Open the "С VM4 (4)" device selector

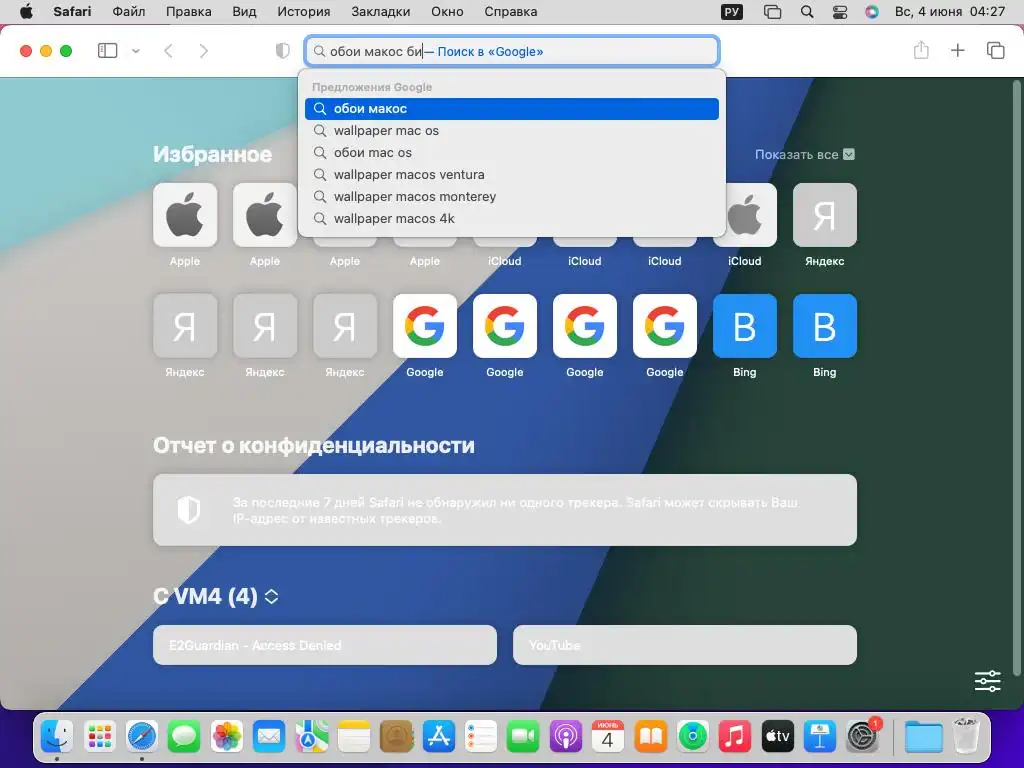click(x=216, y=596)
